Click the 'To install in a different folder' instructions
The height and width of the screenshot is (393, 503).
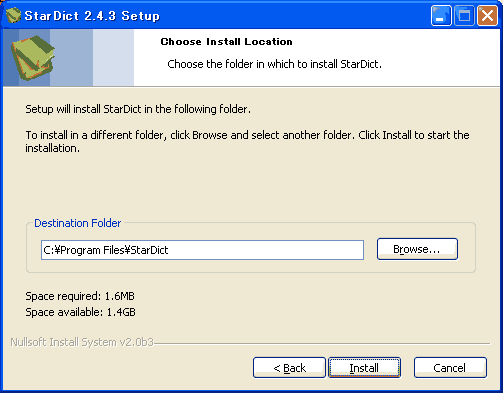[247, 141]
